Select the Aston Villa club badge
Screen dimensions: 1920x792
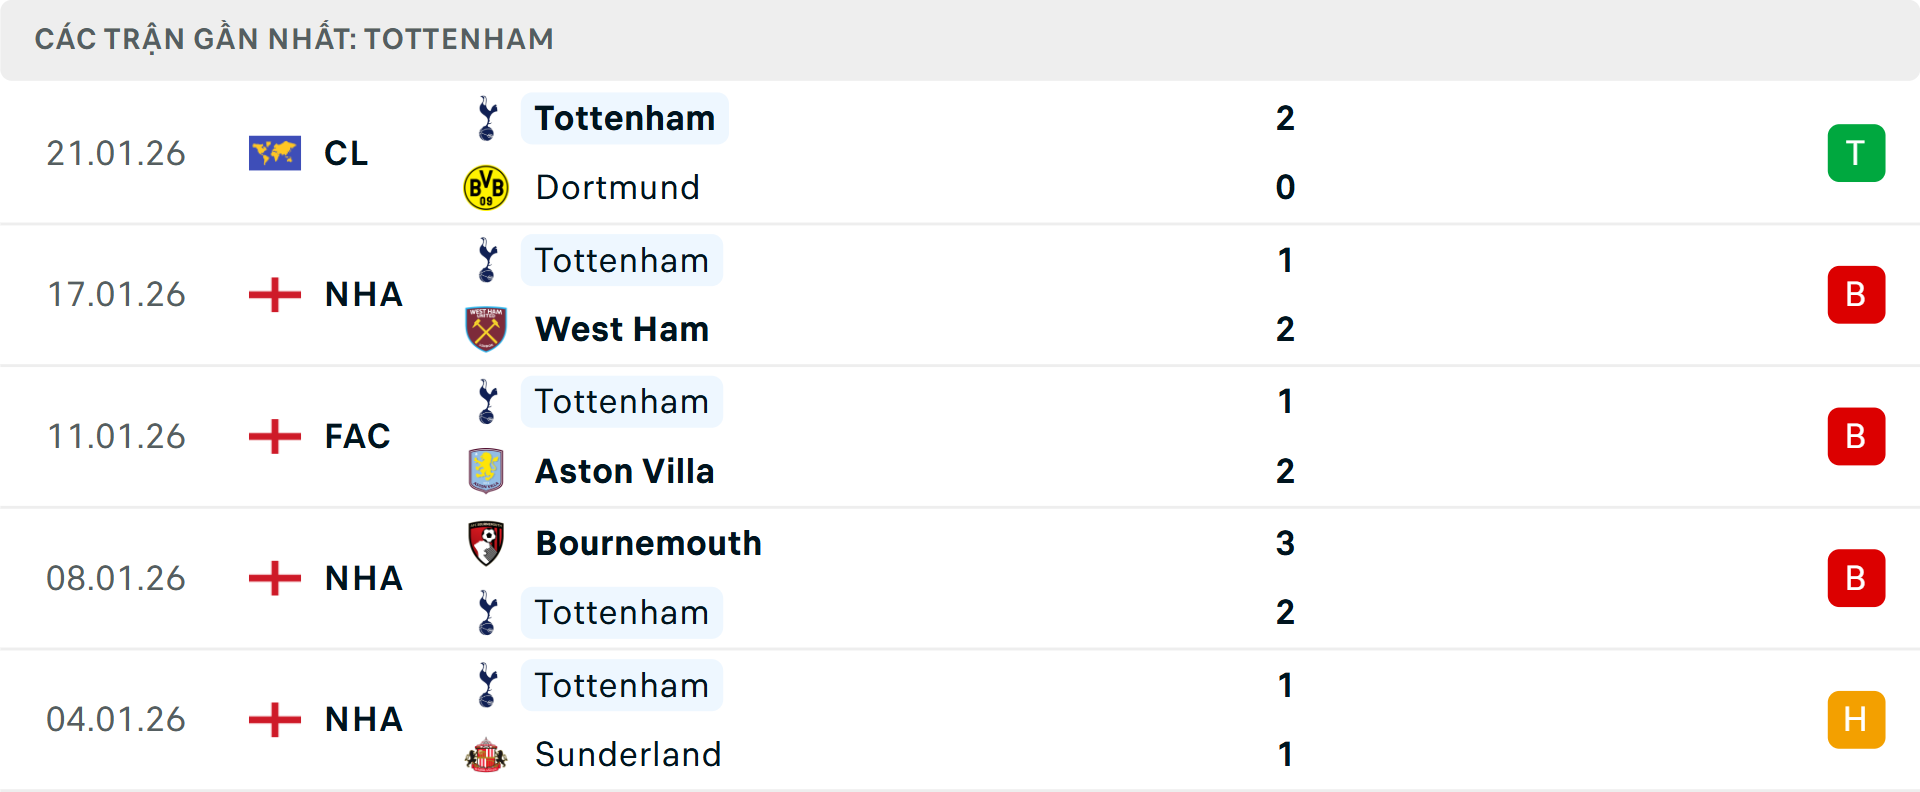pyautogui.click(x=487, y=471)
